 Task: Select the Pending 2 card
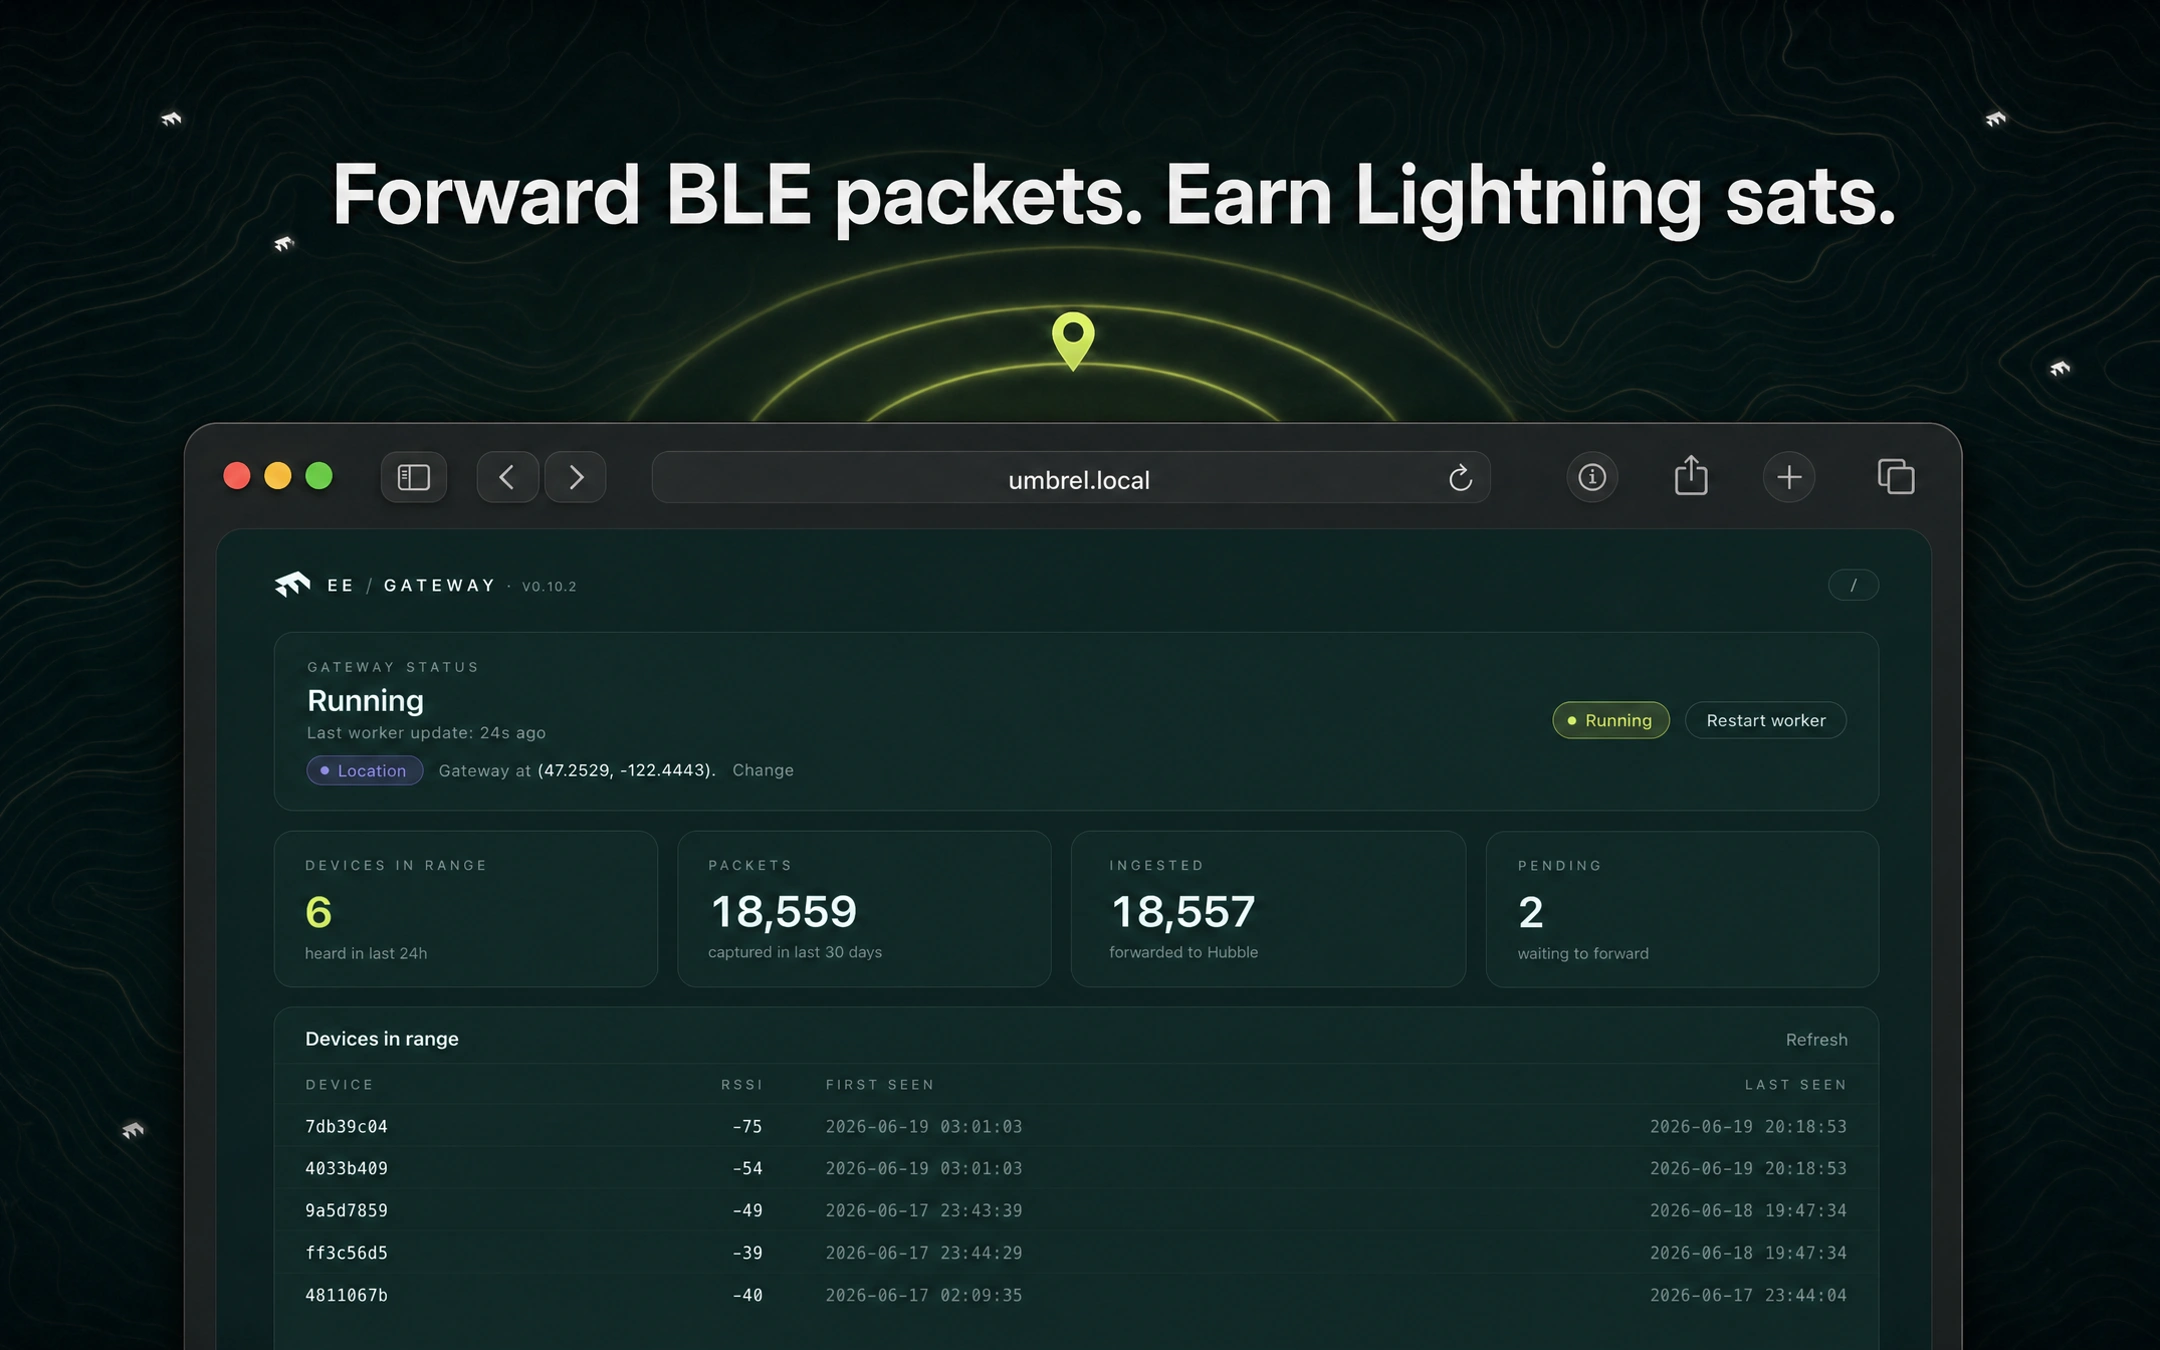[1682, 909]
